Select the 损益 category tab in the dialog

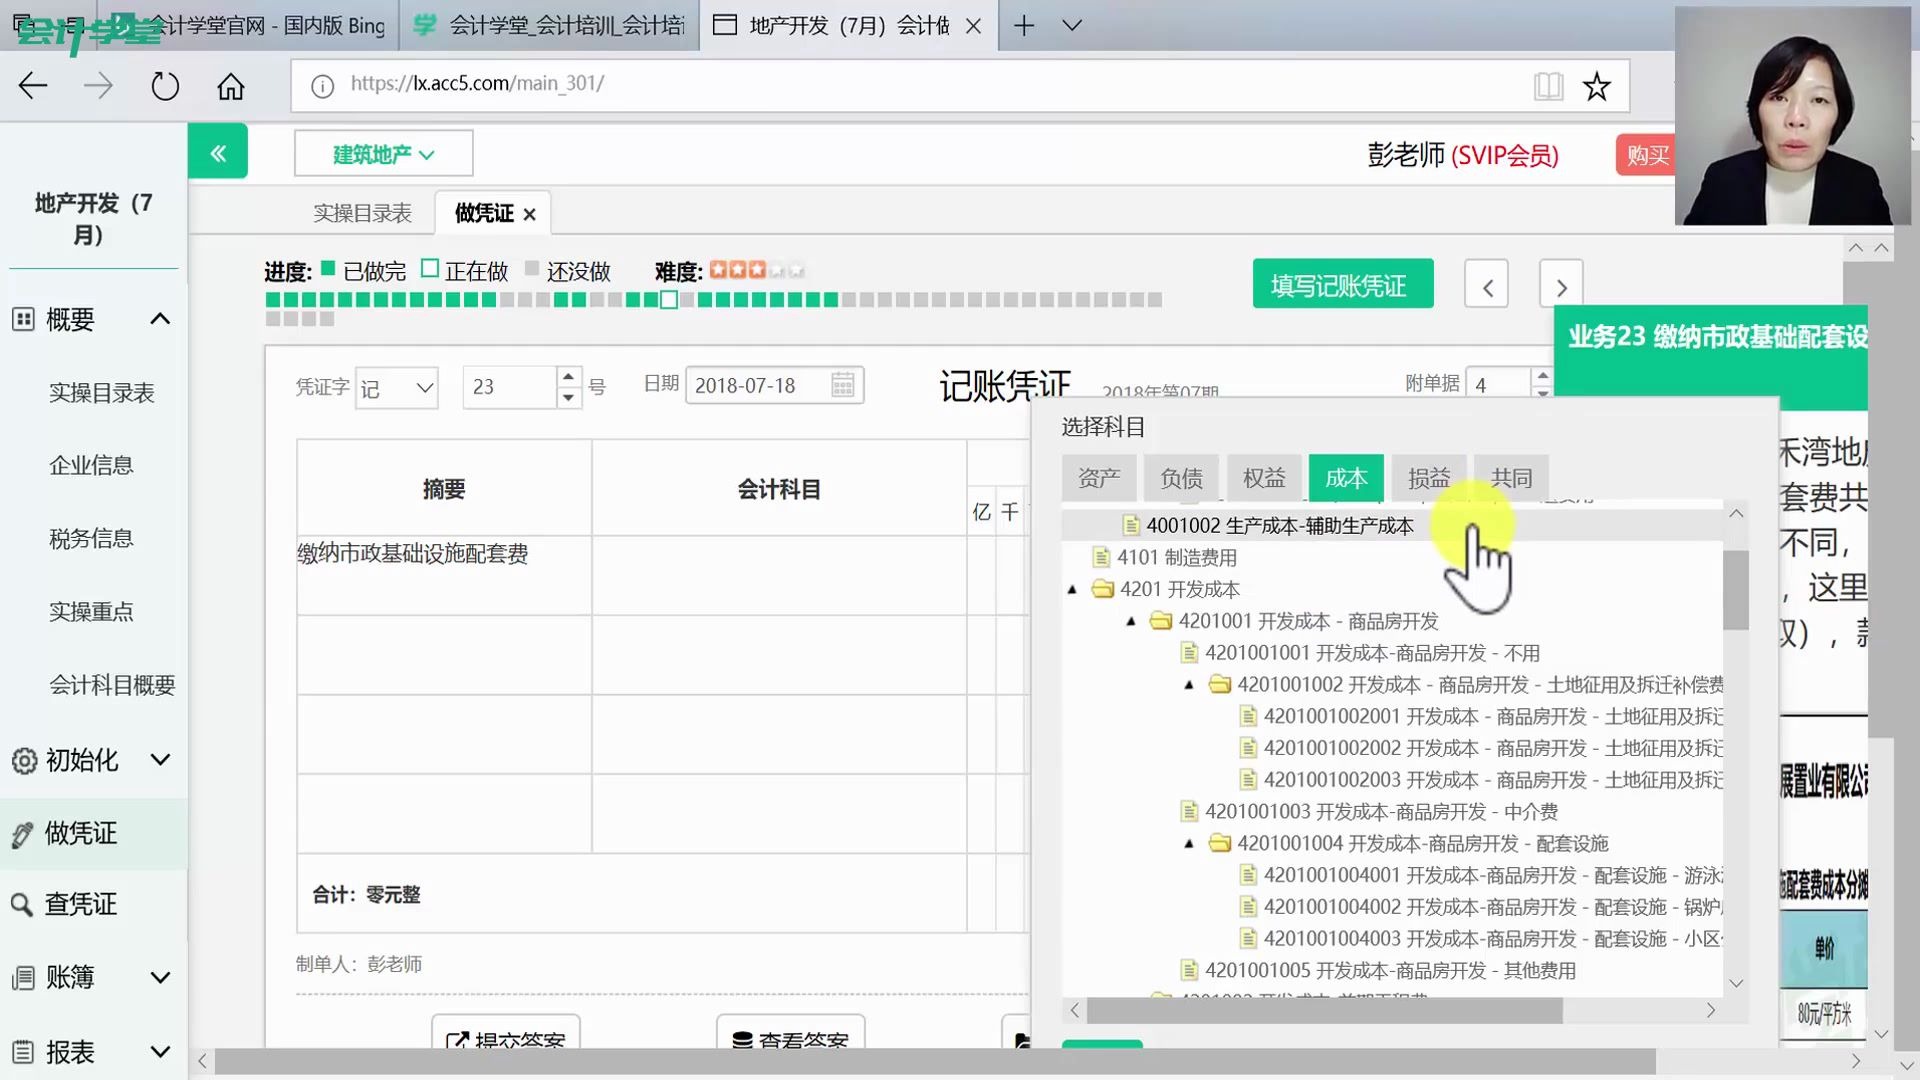coord(1428,477)
